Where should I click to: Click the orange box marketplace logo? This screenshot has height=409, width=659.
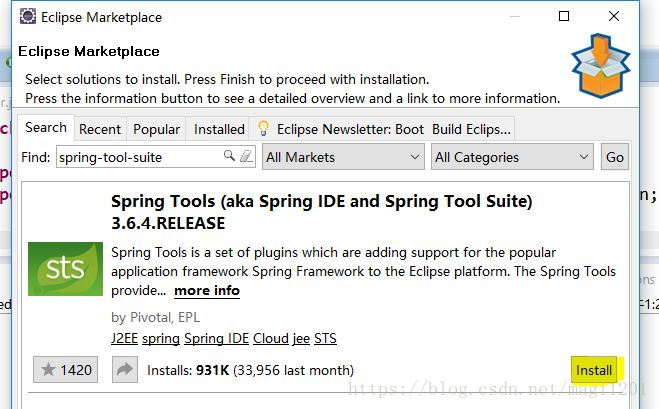(601, 66)
